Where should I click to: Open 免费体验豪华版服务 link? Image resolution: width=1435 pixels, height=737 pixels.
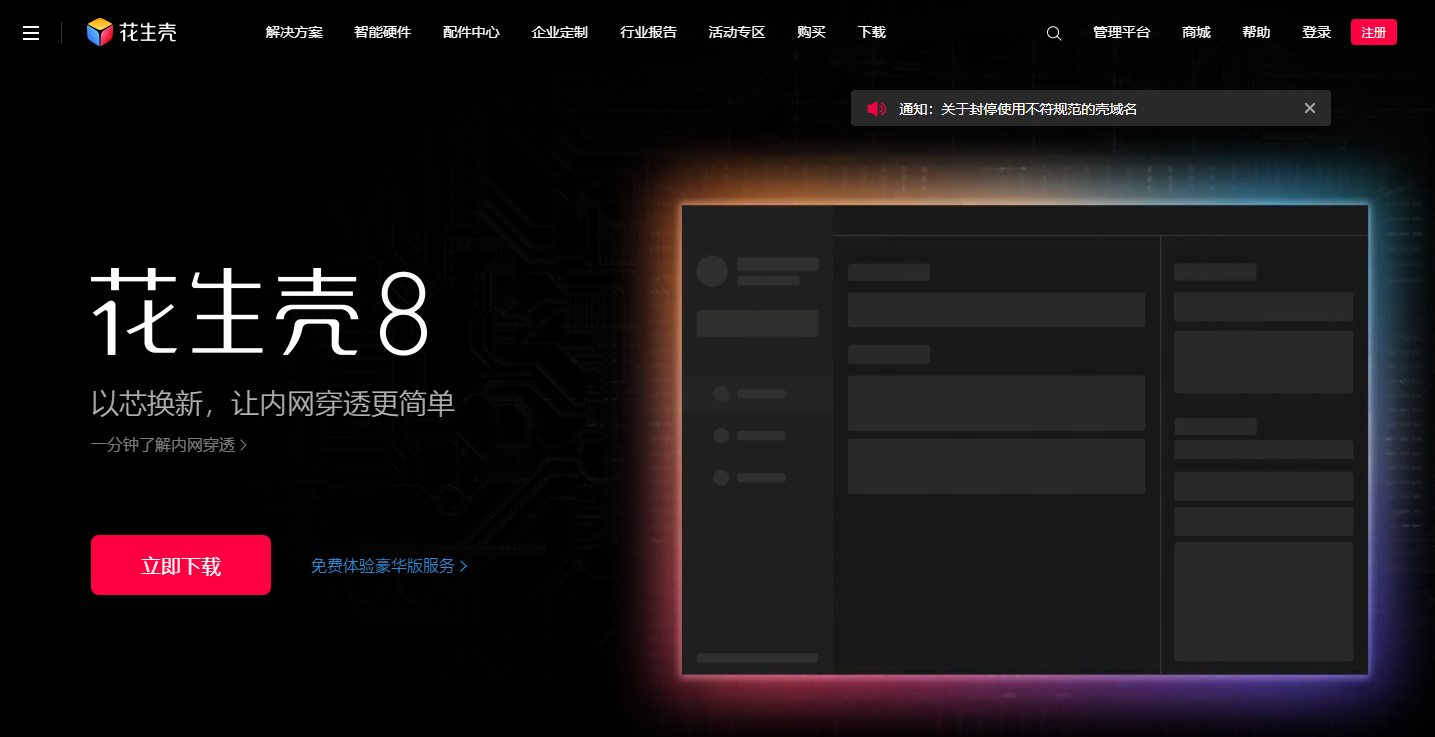pos(389,566)
